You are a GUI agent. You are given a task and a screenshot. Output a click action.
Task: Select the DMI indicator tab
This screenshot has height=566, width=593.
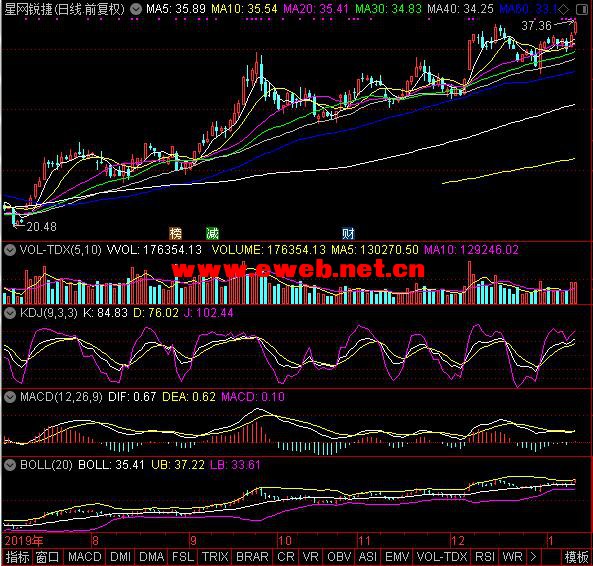tap(121, 557)
